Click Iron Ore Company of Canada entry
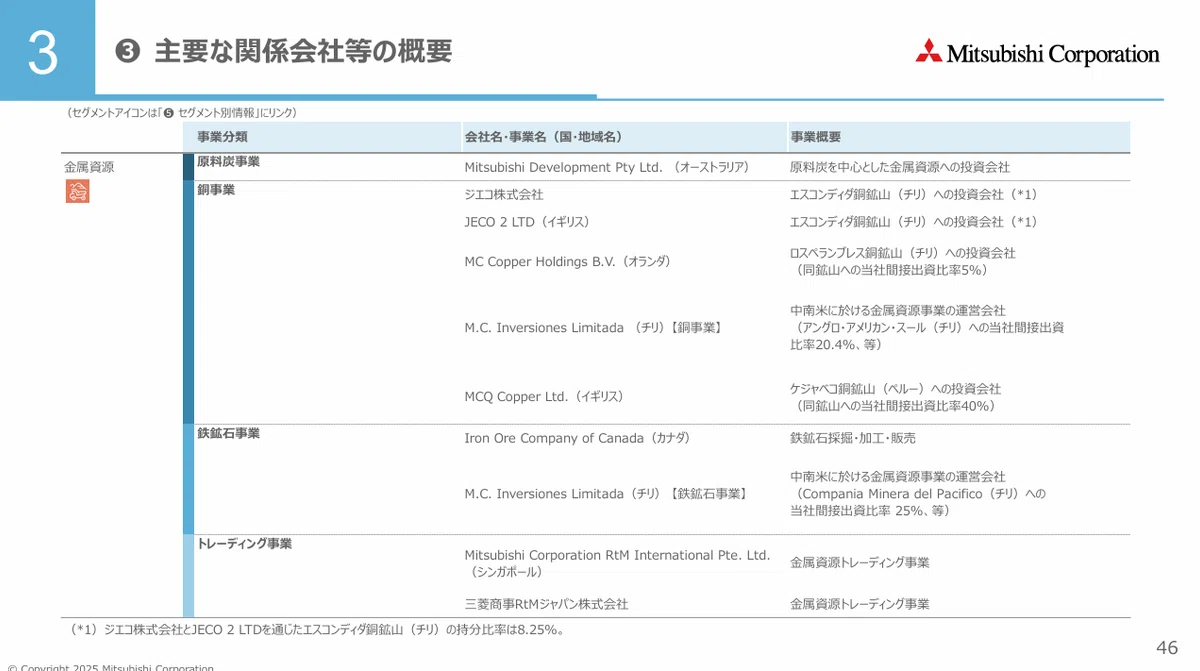 (x=577, y=438)
